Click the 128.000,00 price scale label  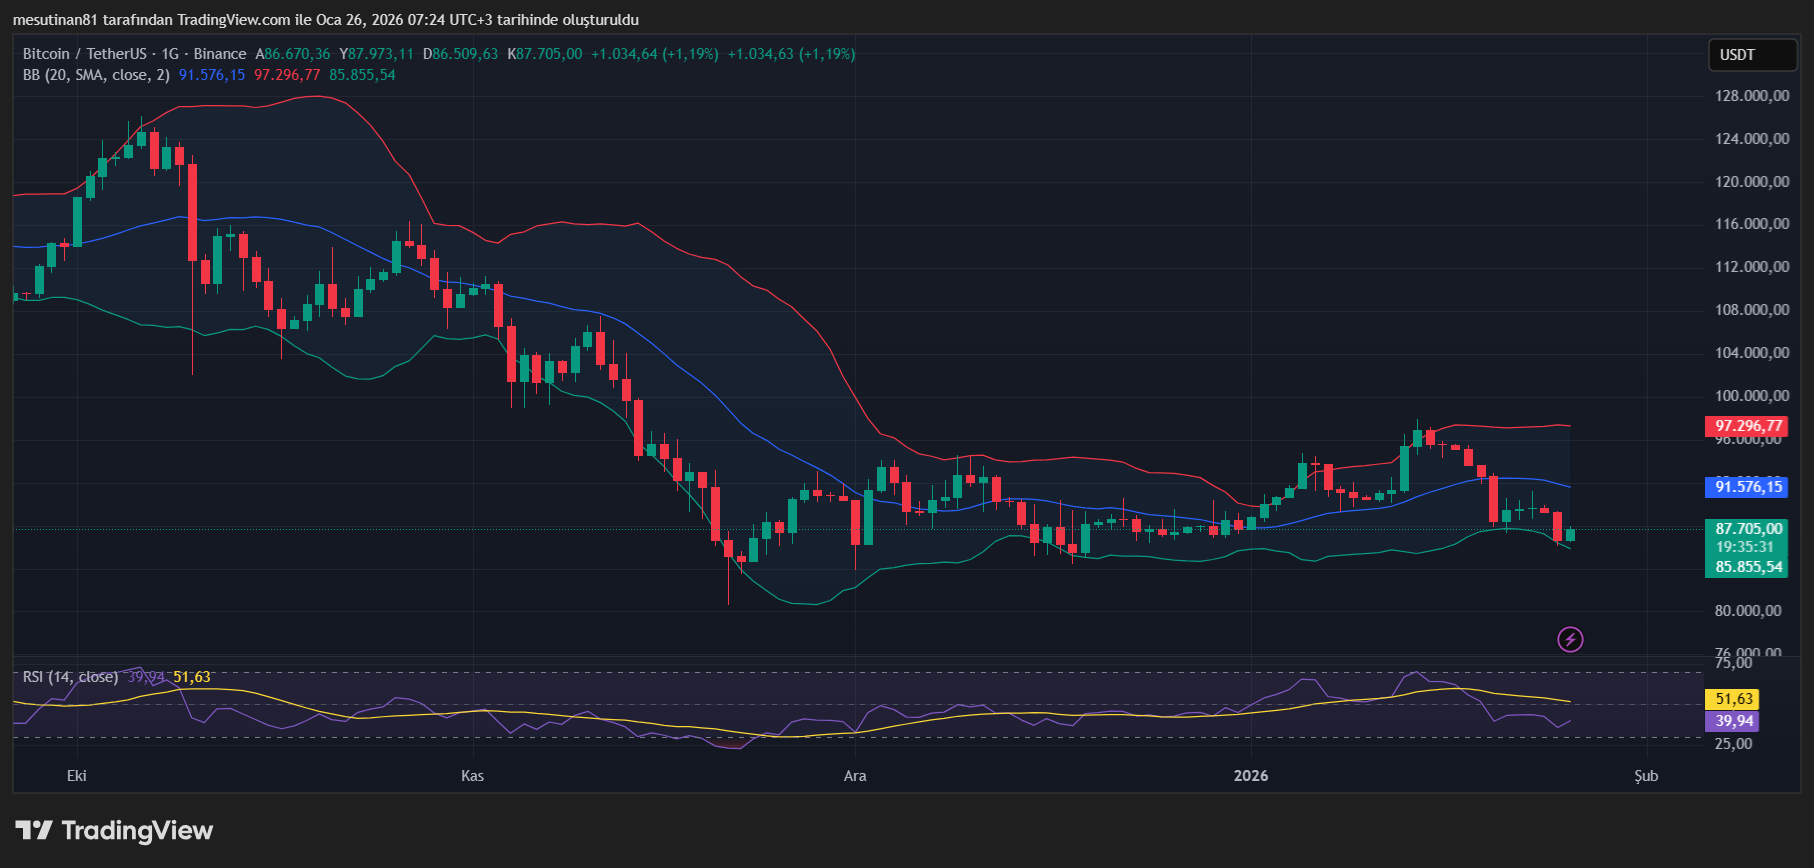[1752, 96]
